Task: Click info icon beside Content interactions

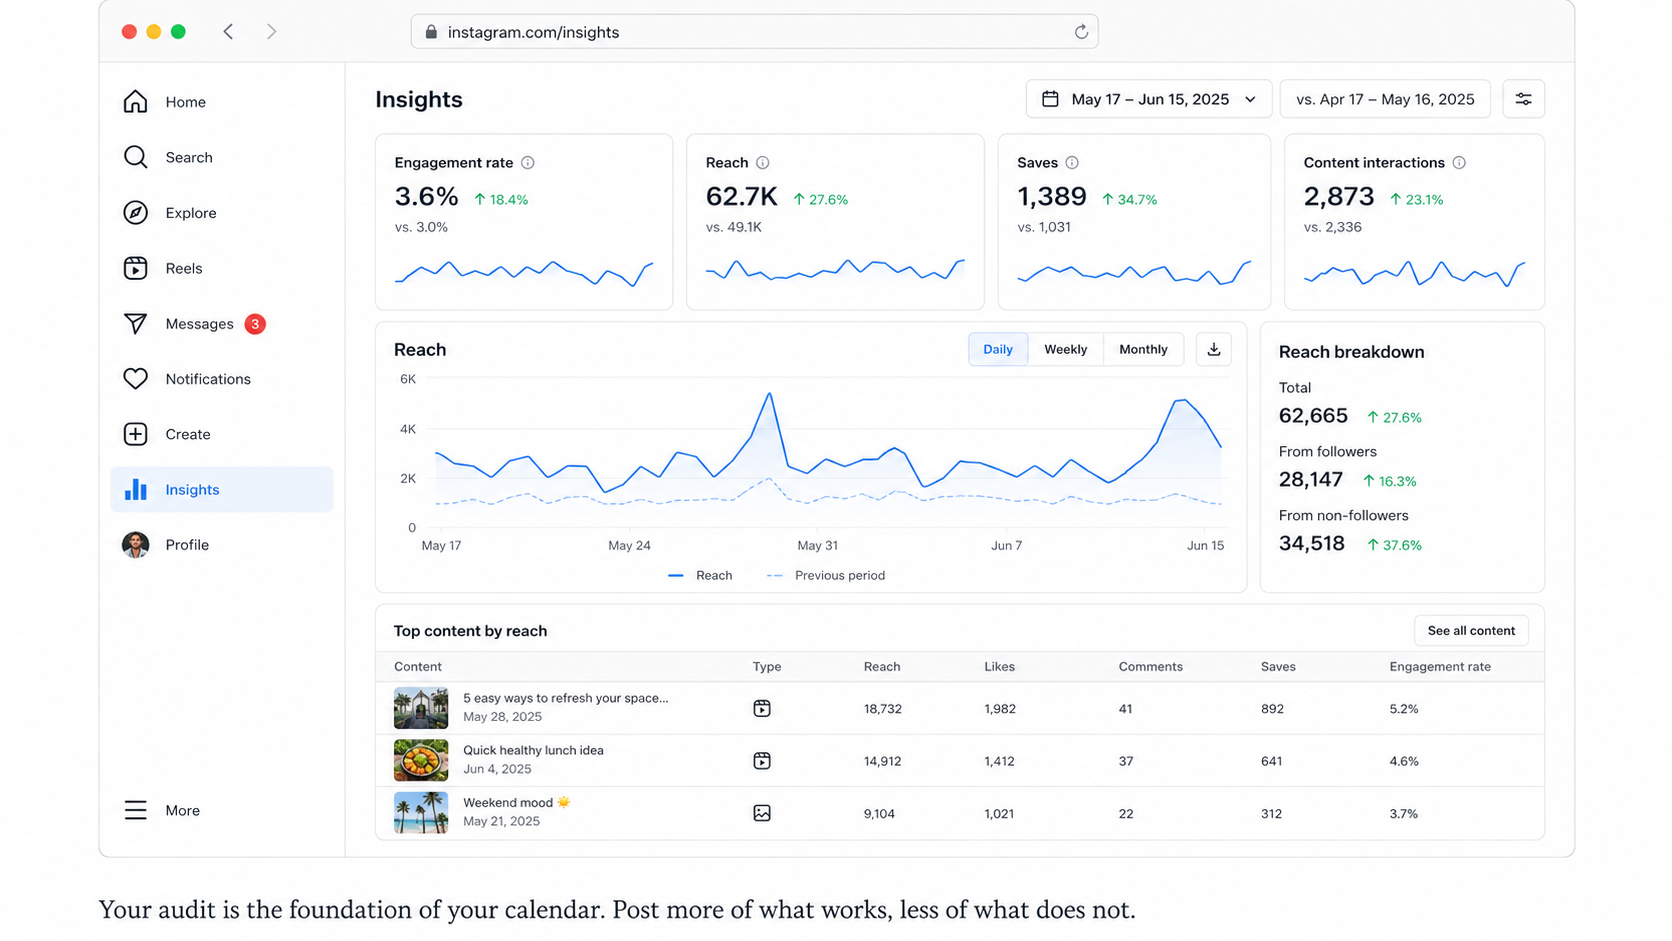Action: point(1459,163)
